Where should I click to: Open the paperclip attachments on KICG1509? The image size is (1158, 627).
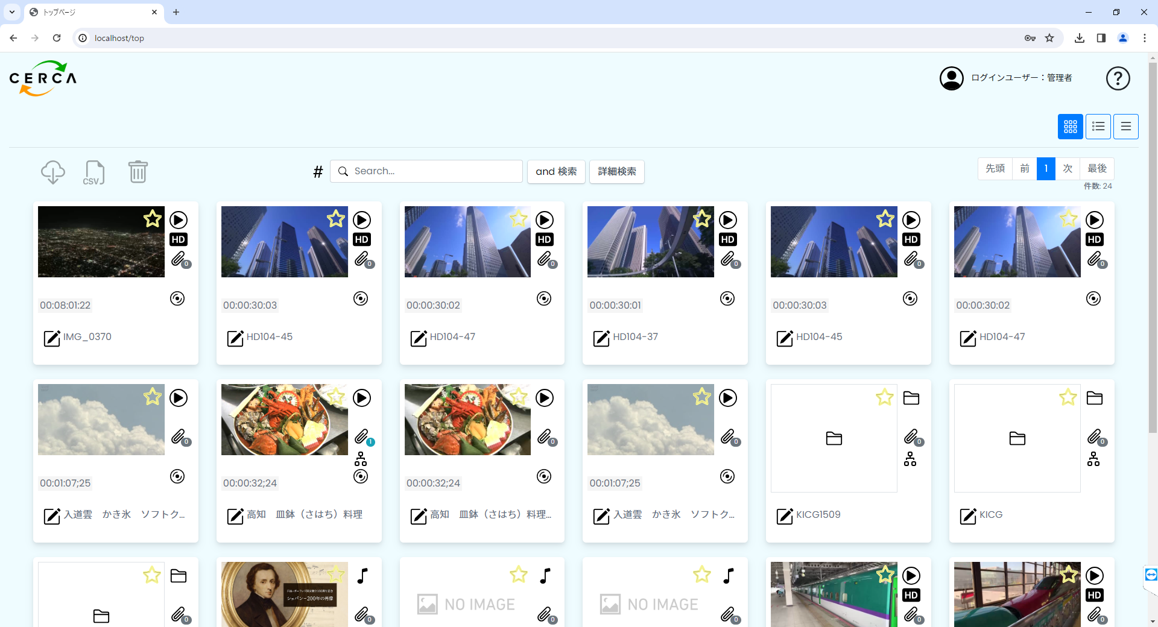pyautogui.click(x=913, y=437)
